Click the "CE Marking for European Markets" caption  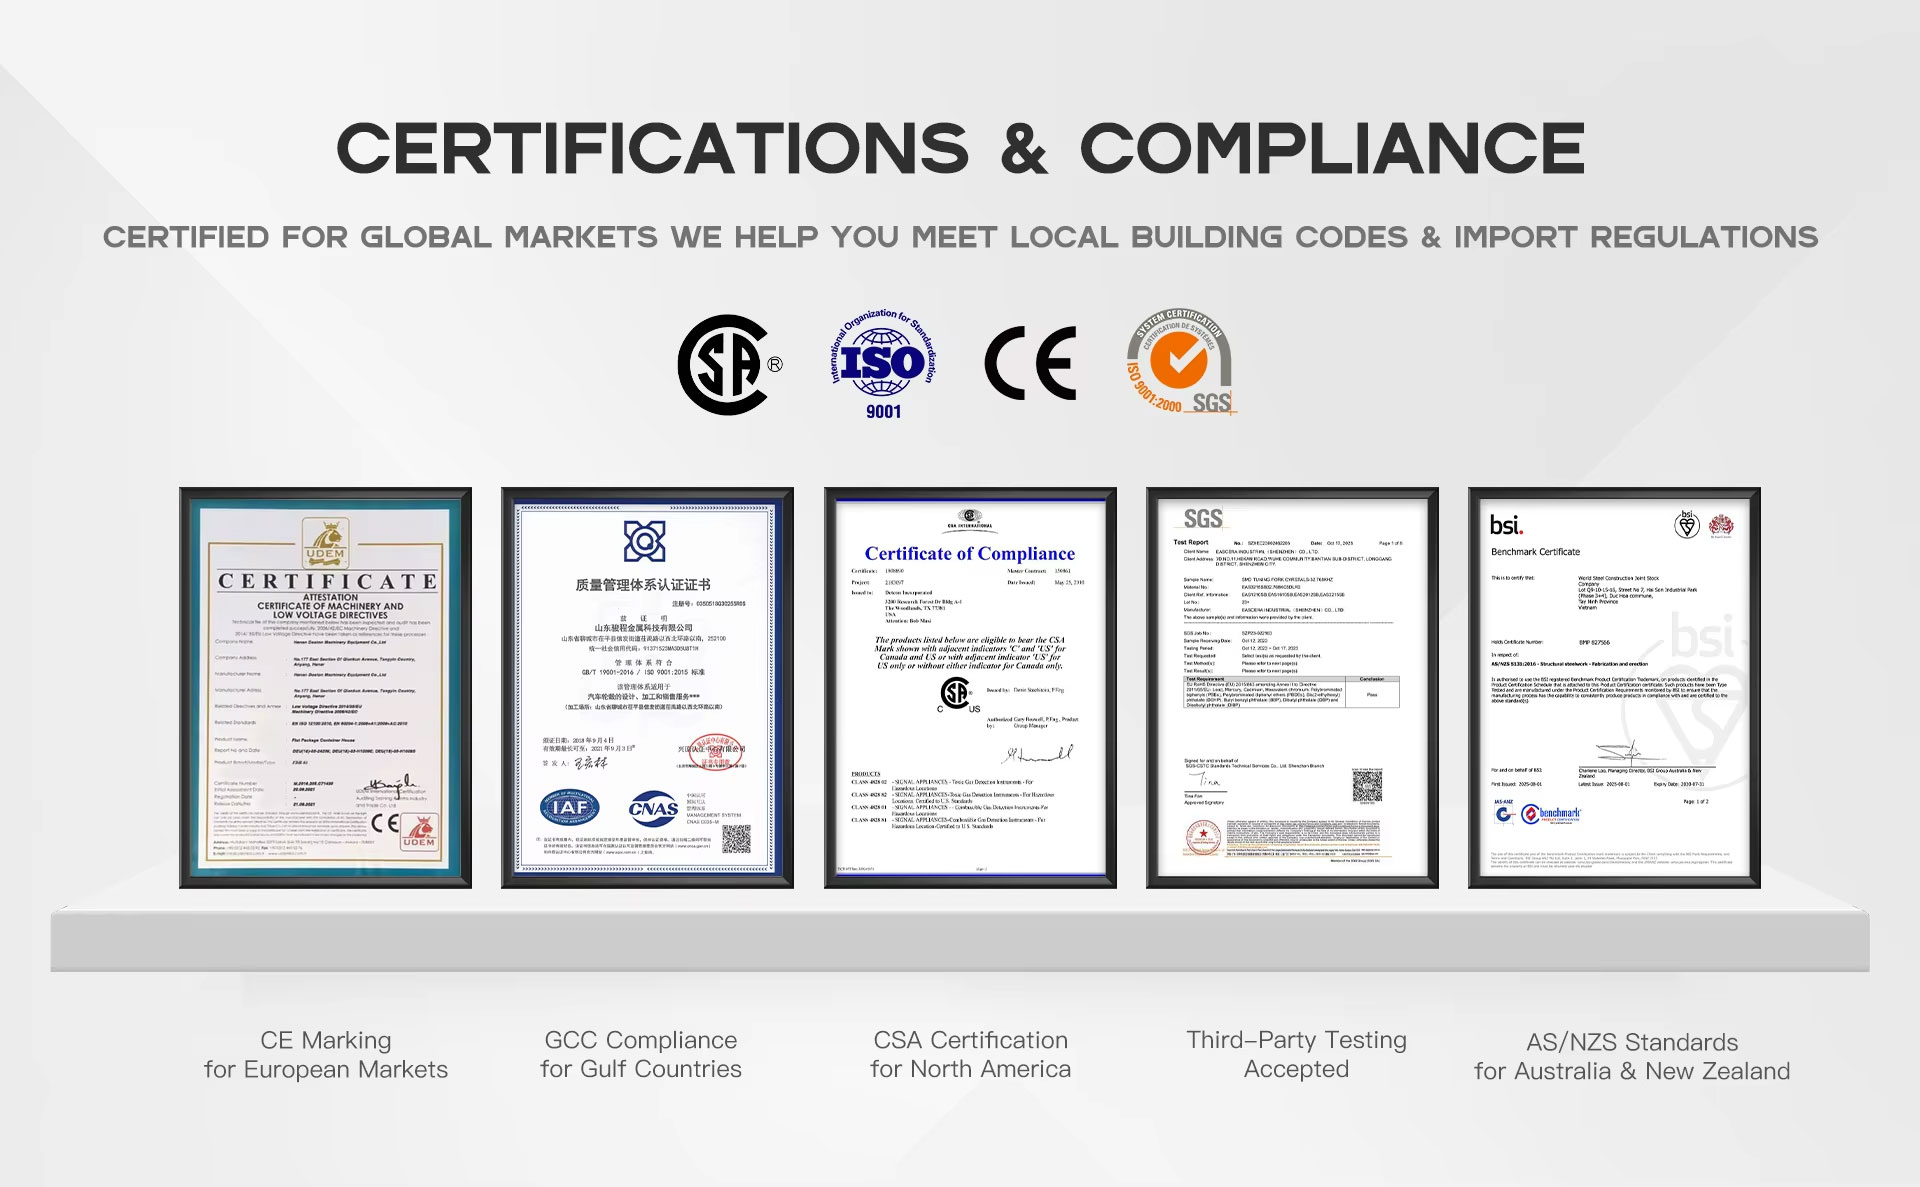326,1055
